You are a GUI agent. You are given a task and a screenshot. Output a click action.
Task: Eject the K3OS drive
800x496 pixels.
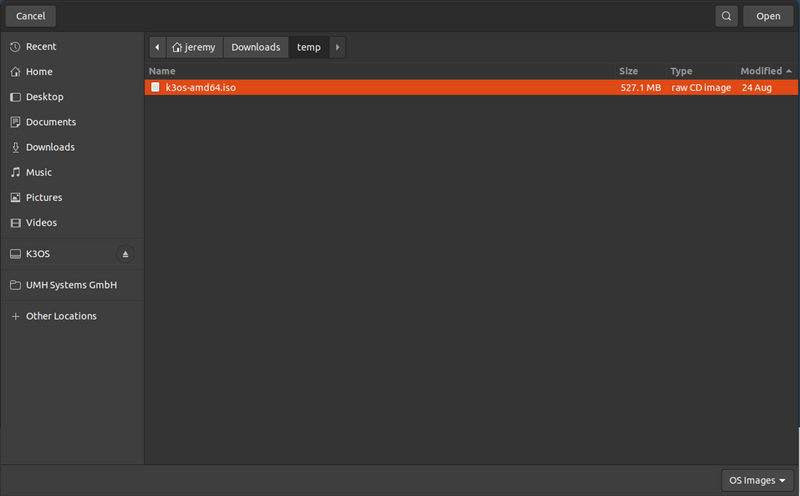125,254
